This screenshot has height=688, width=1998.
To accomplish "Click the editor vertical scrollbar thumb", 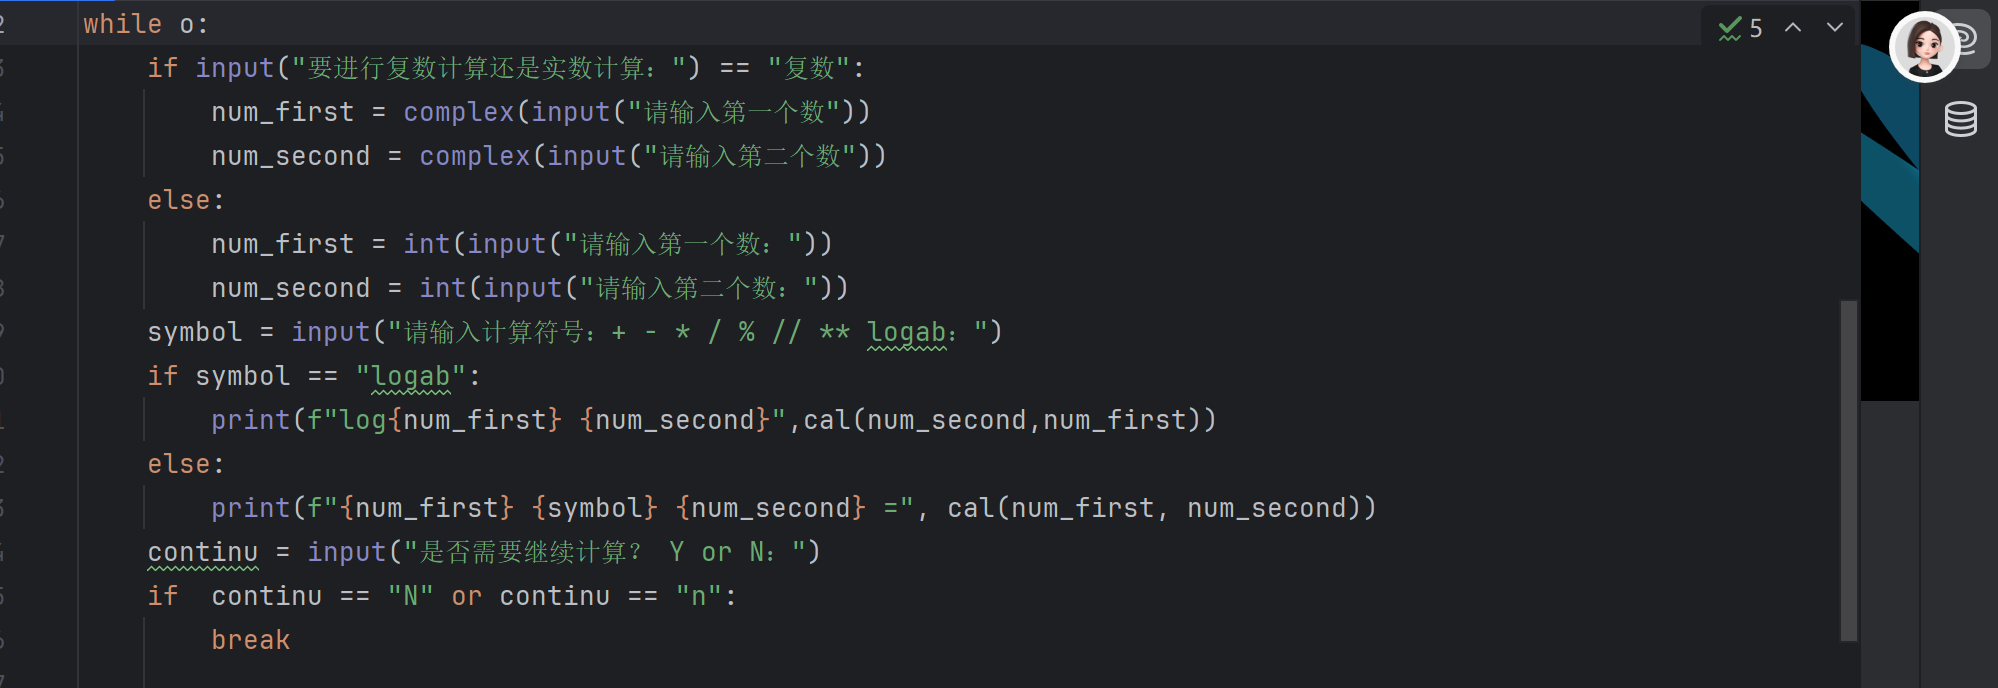I will [1849, 470].
